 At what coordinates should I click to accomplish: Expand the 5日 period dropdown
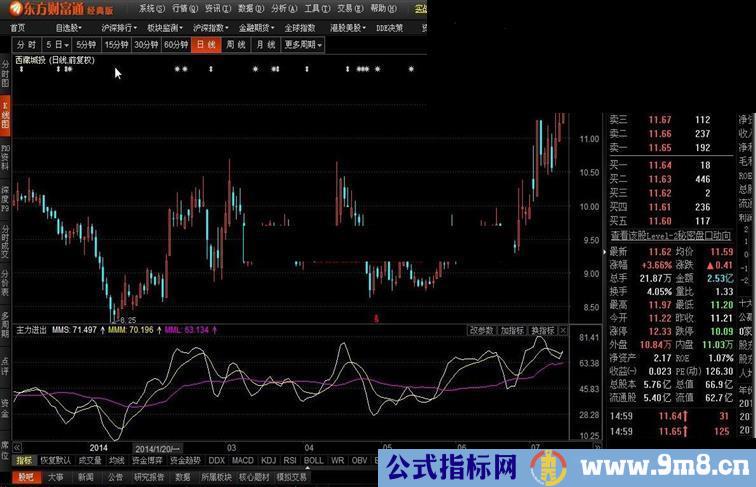(58, 45)
